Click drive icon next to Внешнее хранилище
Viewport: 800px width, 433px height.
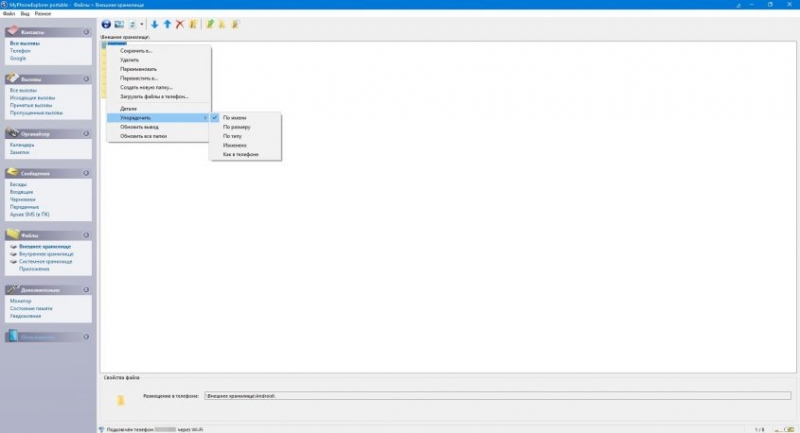(14, 246)
